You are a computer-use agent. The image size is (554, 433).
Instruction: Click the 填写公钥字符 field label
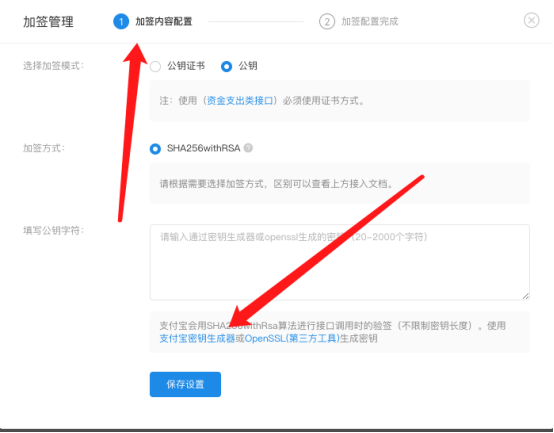(x=54, y=231)
